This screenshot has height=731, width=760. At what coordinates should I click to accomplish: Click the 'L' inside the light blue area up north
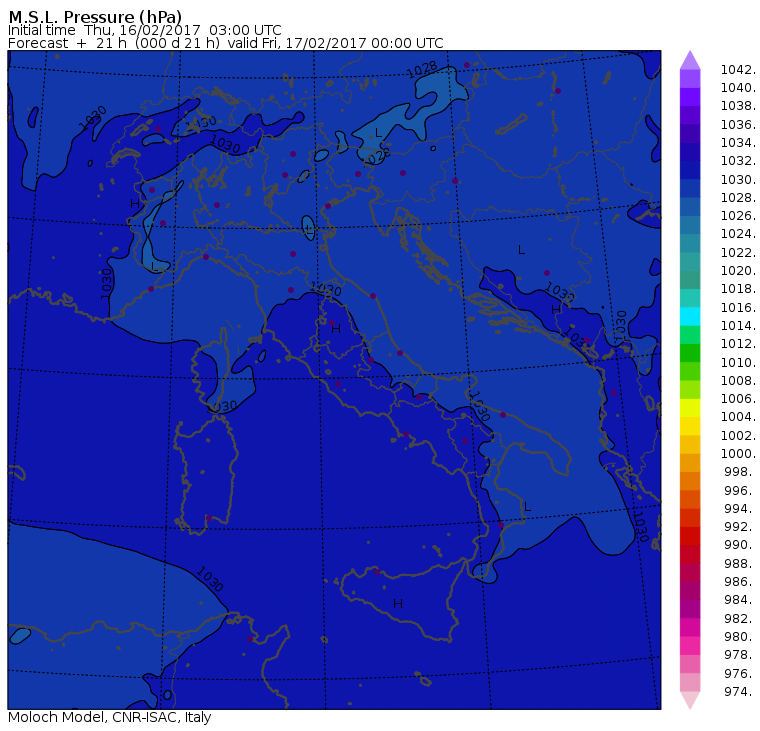[379, 133]
